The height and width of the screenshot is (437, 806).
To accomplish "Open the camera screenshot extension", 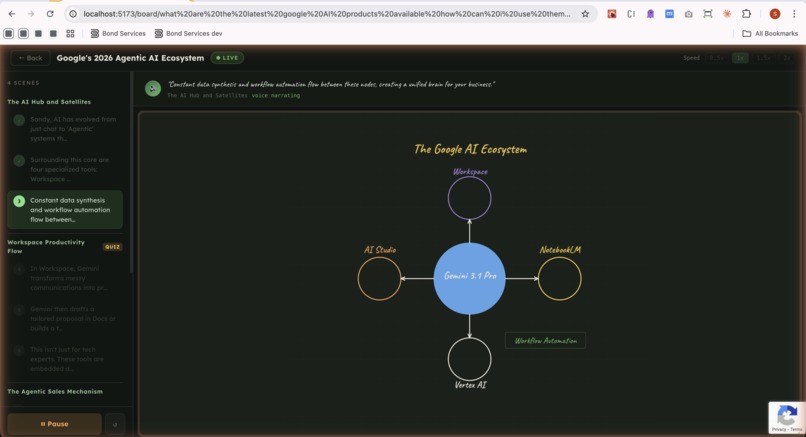I will [x=689, y=14].
